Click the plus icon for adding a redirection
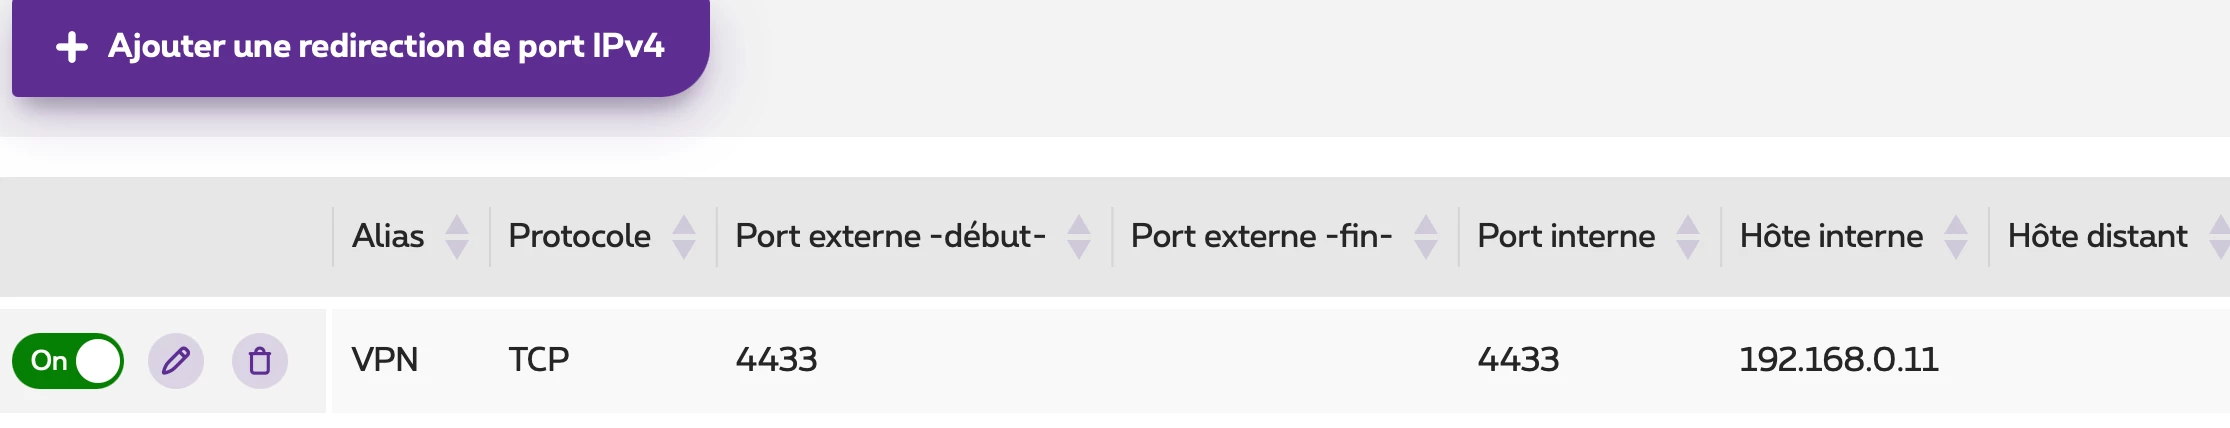 point(72,47)
